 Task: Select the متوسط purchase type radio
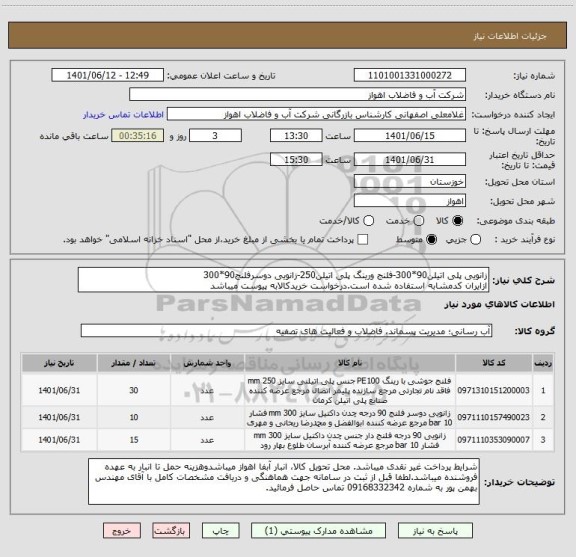431,240
